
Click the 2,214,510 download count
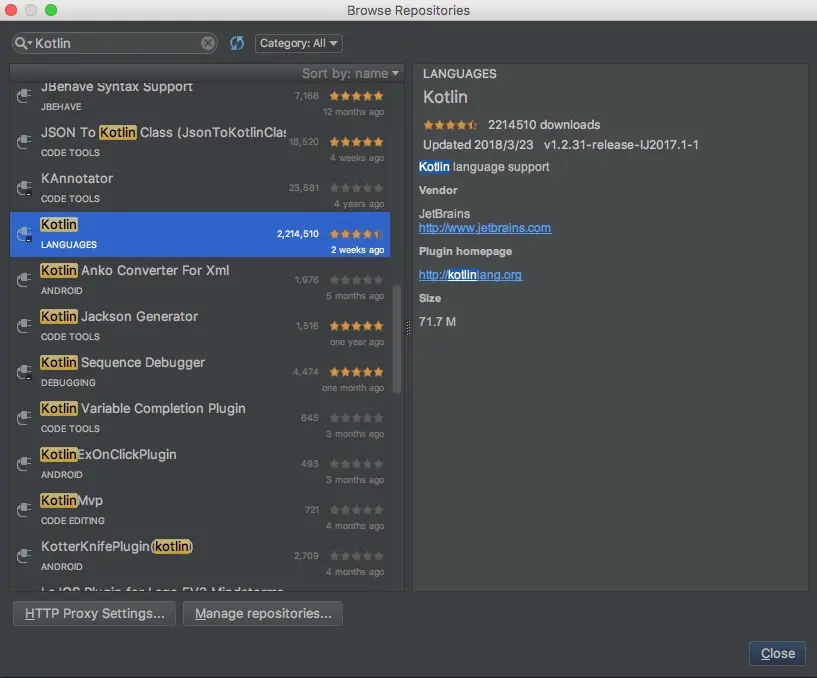(298, 234)
